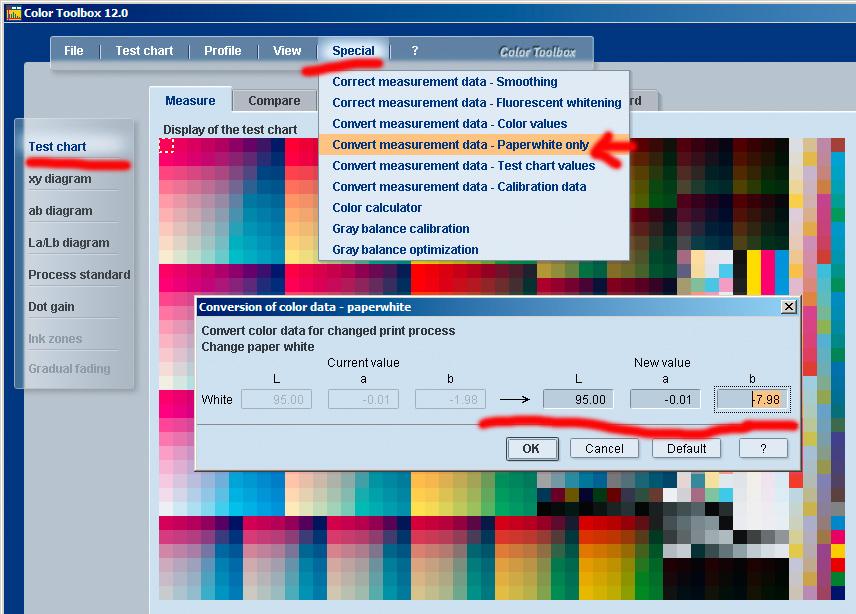Close the paperwhite conversion dialog
This screenshot has width=856, height=614.
coord(788,307)
